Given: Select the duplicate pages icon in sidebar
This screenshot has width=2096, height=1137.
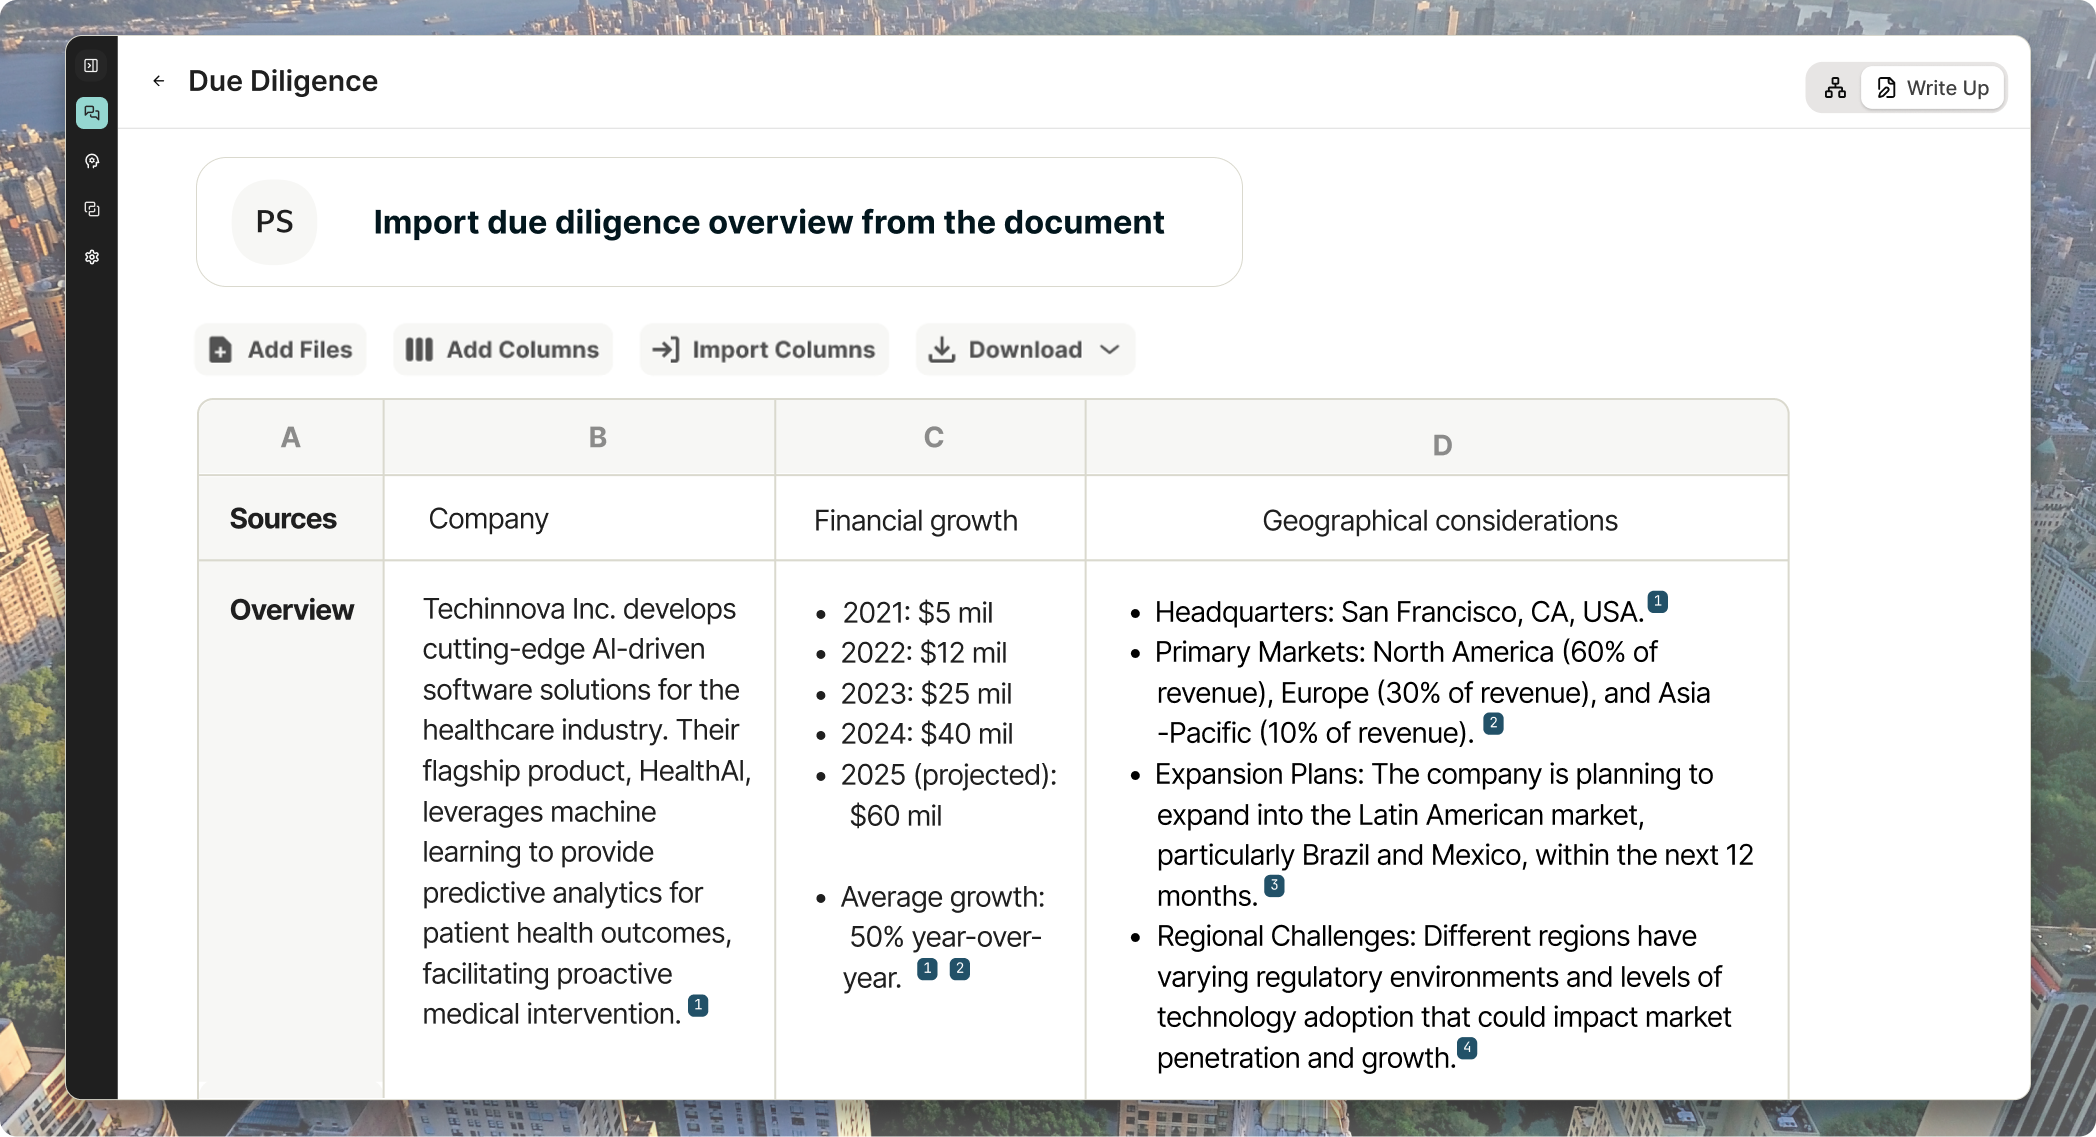Looking at the screenshot, I should click(x=92, y=209).
